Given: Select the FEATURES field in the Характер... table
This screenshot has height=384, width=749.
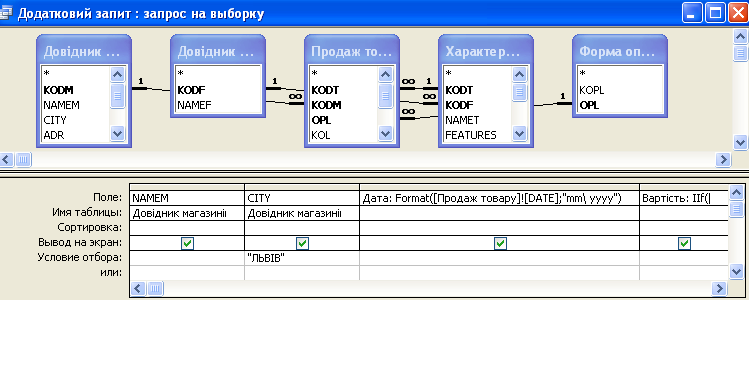Looking at the screenshot, I should pos(471,136).
